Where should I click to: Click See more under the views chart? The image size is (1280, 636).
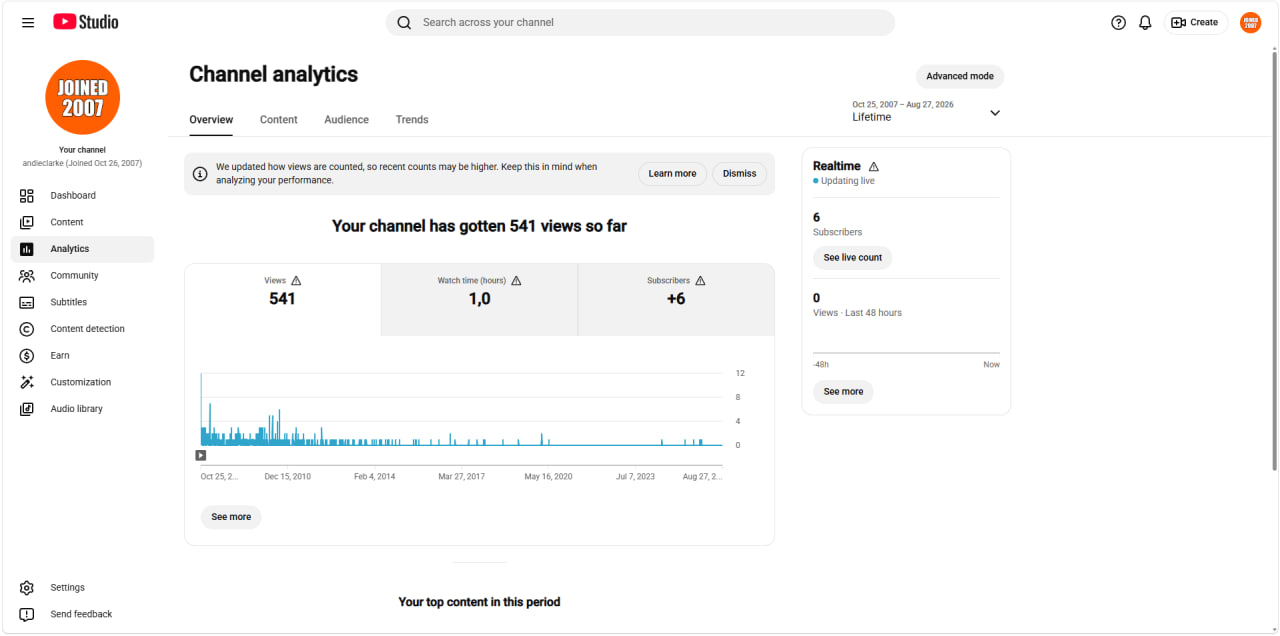pos(231,517)
